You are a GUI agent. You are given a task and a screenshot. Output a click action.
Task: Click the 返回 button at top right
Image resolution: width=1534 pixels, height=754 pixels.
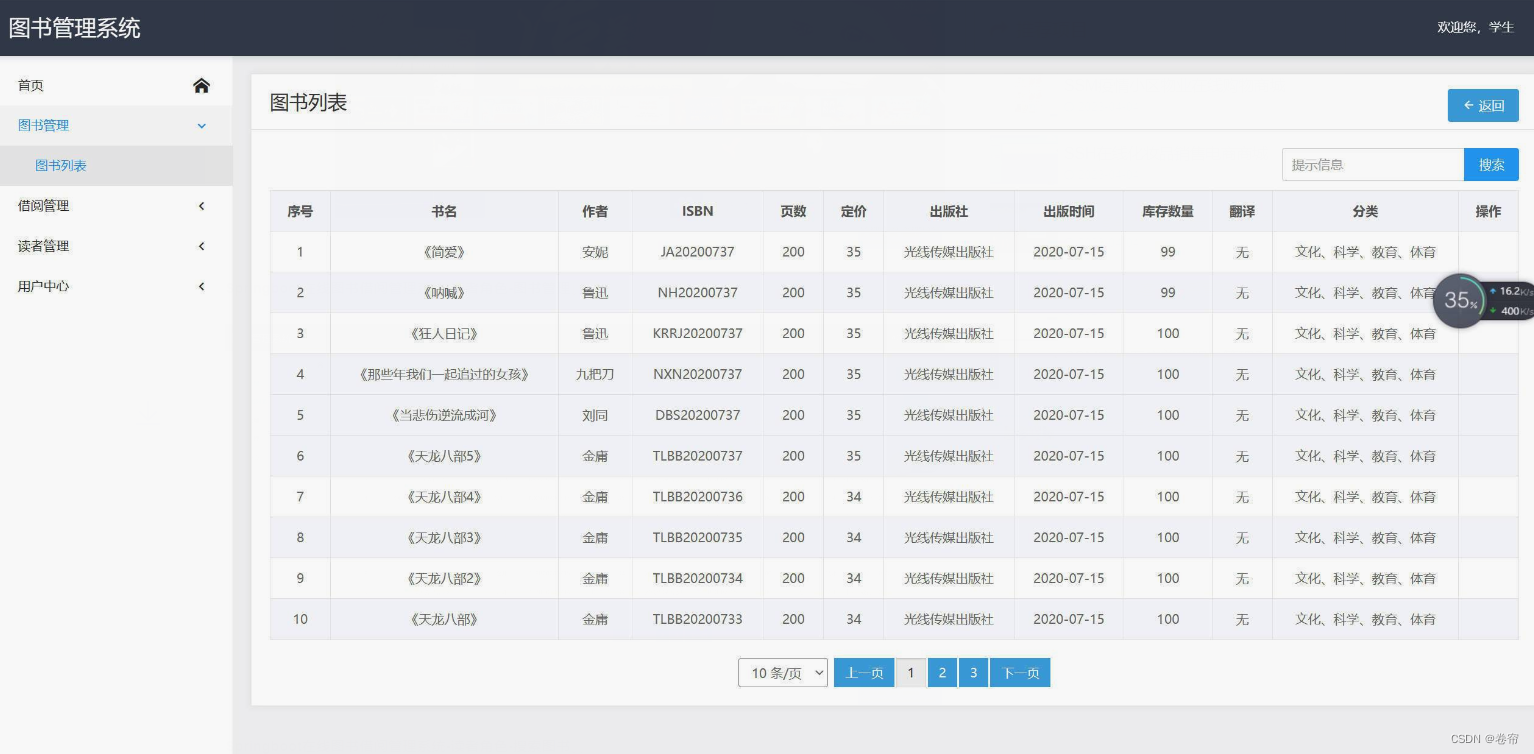point(1483,105)
